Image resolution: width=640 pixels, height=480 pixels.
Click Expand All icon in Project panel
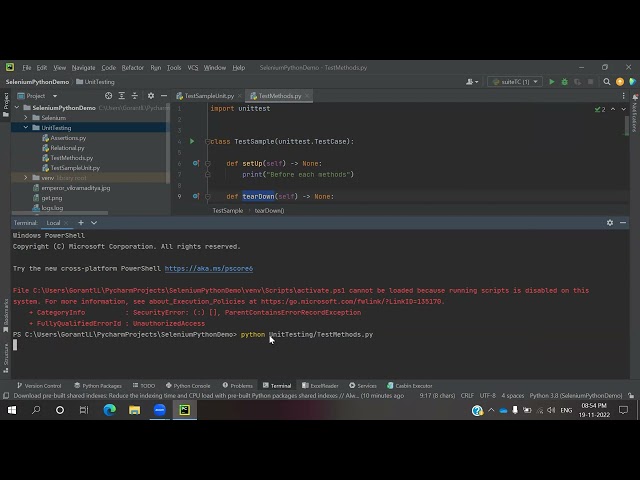(x=122, y=96)
